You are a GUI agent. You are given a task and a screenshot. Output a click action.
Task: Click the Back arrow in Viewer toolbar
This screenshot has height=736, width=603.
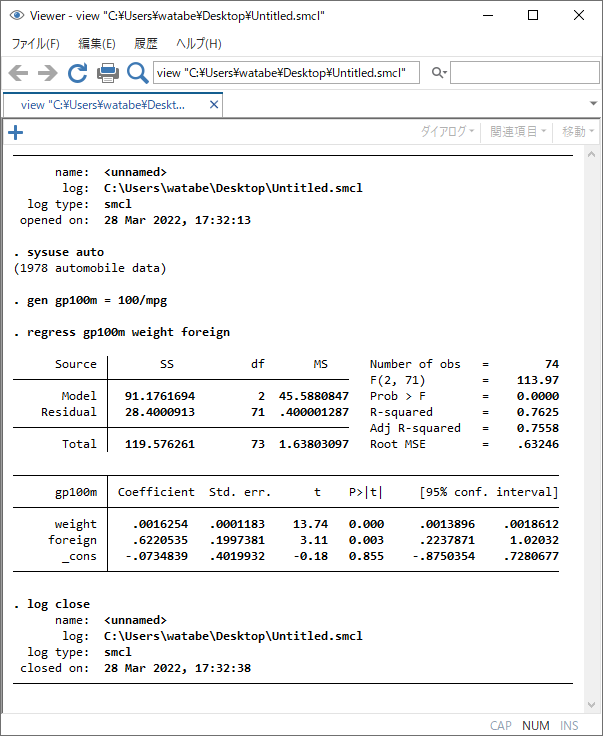pyautogui.click(x=18, y=73)
